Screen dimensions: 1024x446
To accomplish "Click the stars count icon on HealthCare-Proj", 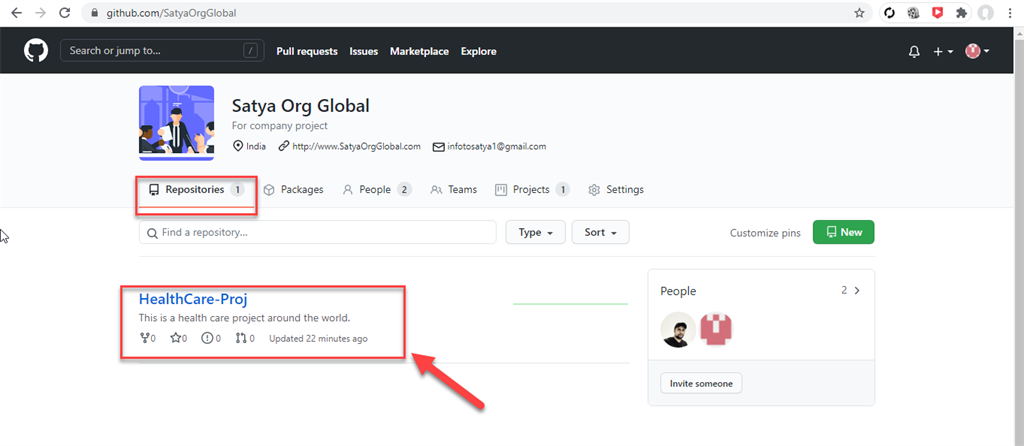I will 175,338.
